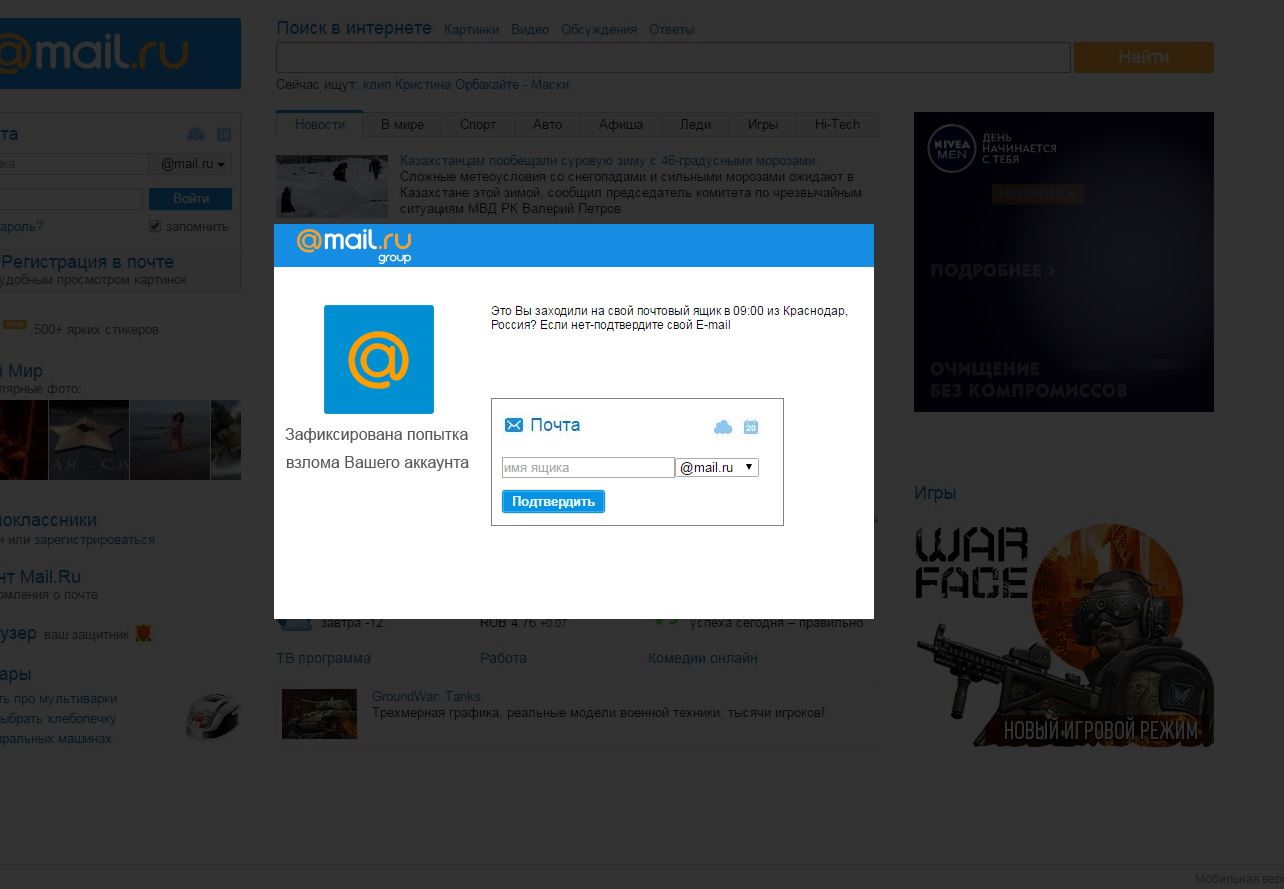This screenshot has width=1284, height=889.
Task: Click the main internet search input field
Action: 673,57
